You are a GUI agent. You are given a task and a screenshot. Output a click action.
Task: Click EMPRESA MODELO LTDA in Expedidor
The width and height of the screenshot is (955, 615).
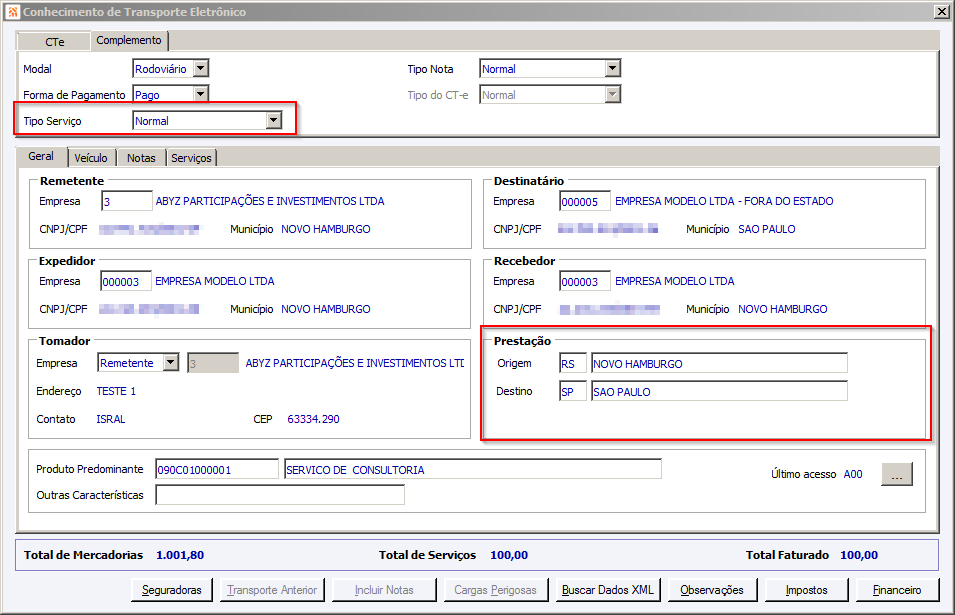[x=214, y=281]
